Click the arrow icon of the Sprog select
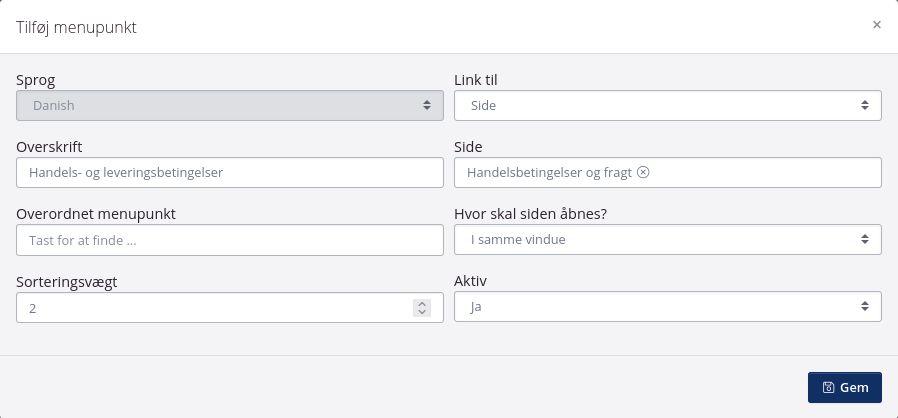Viewport: 898px width, 418px height. (427, 105)
